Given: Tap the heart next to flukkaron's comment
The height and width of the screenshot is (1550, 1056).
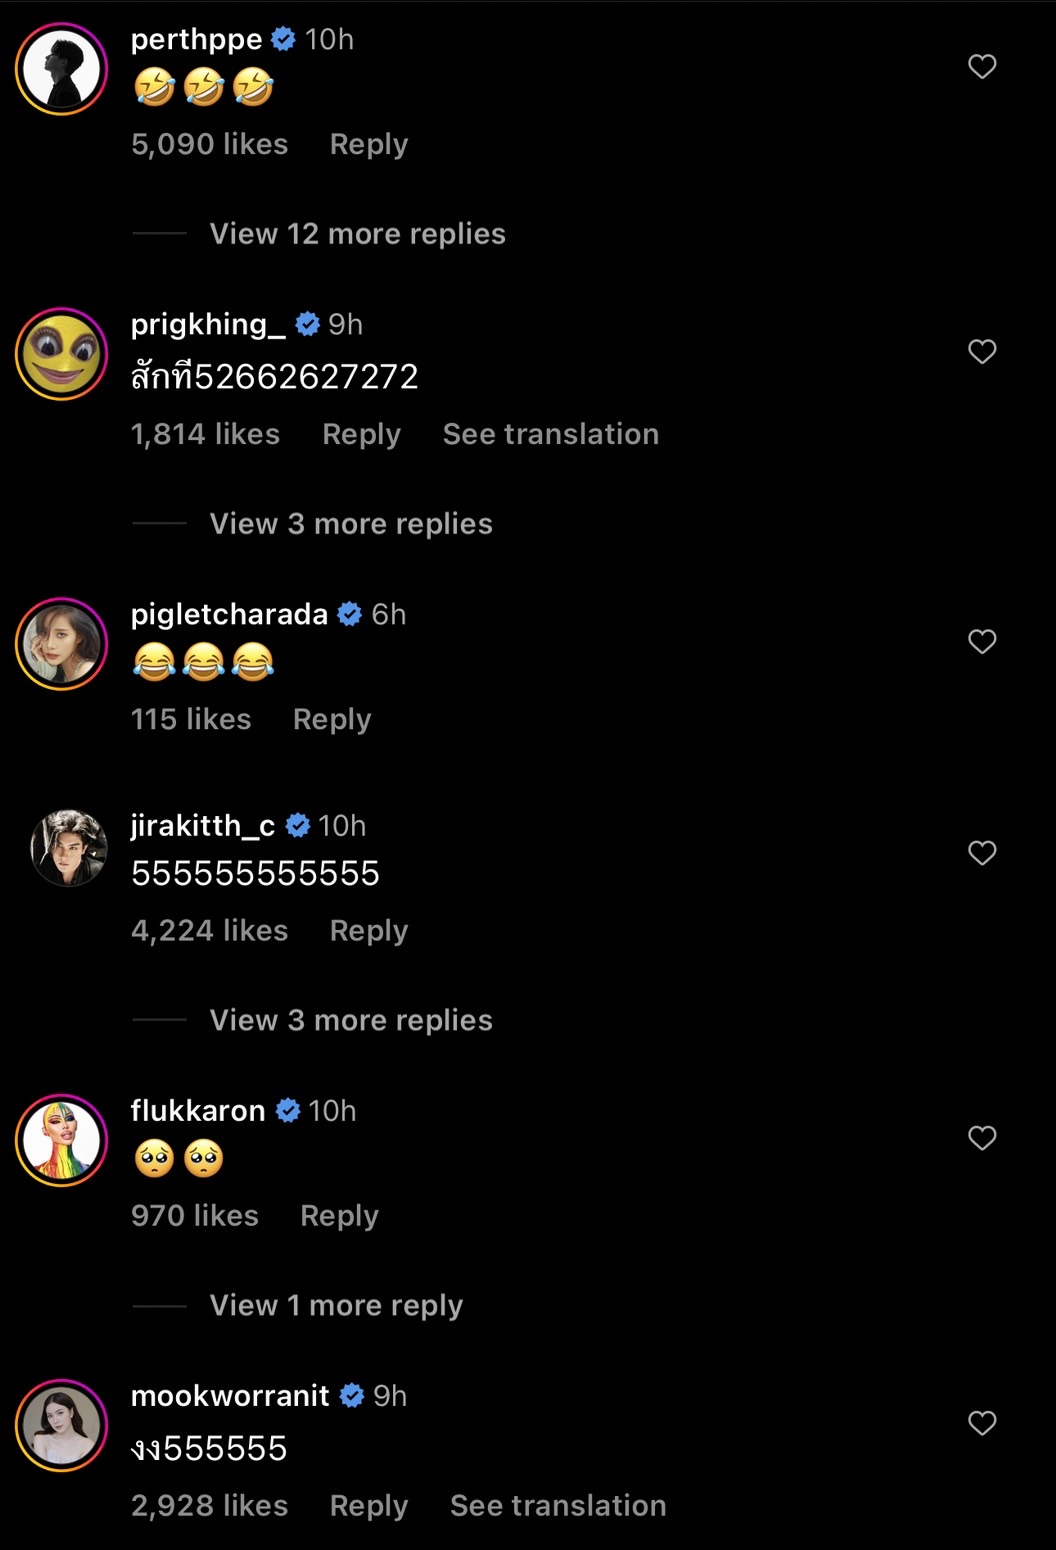Looking at the screenshot, I should click(982, 1138).
